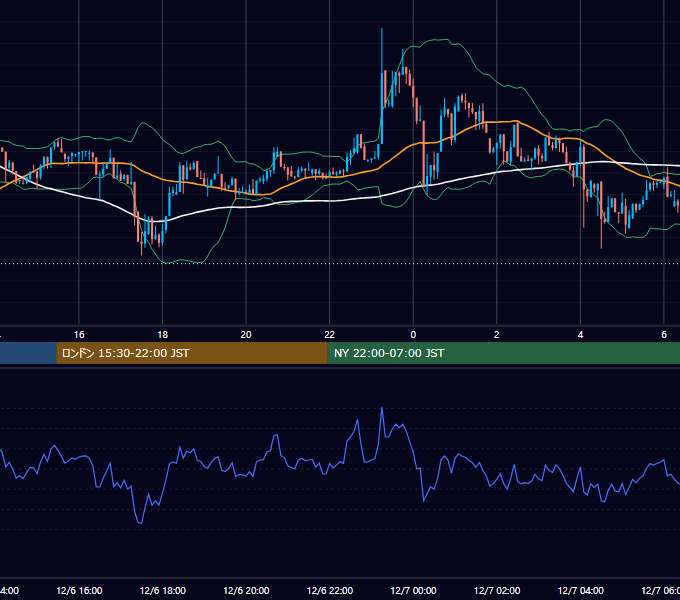Click the blue session bar left of ロンドン
The height and width of the screenshot is (600, 680).
[x=28, y=353]
